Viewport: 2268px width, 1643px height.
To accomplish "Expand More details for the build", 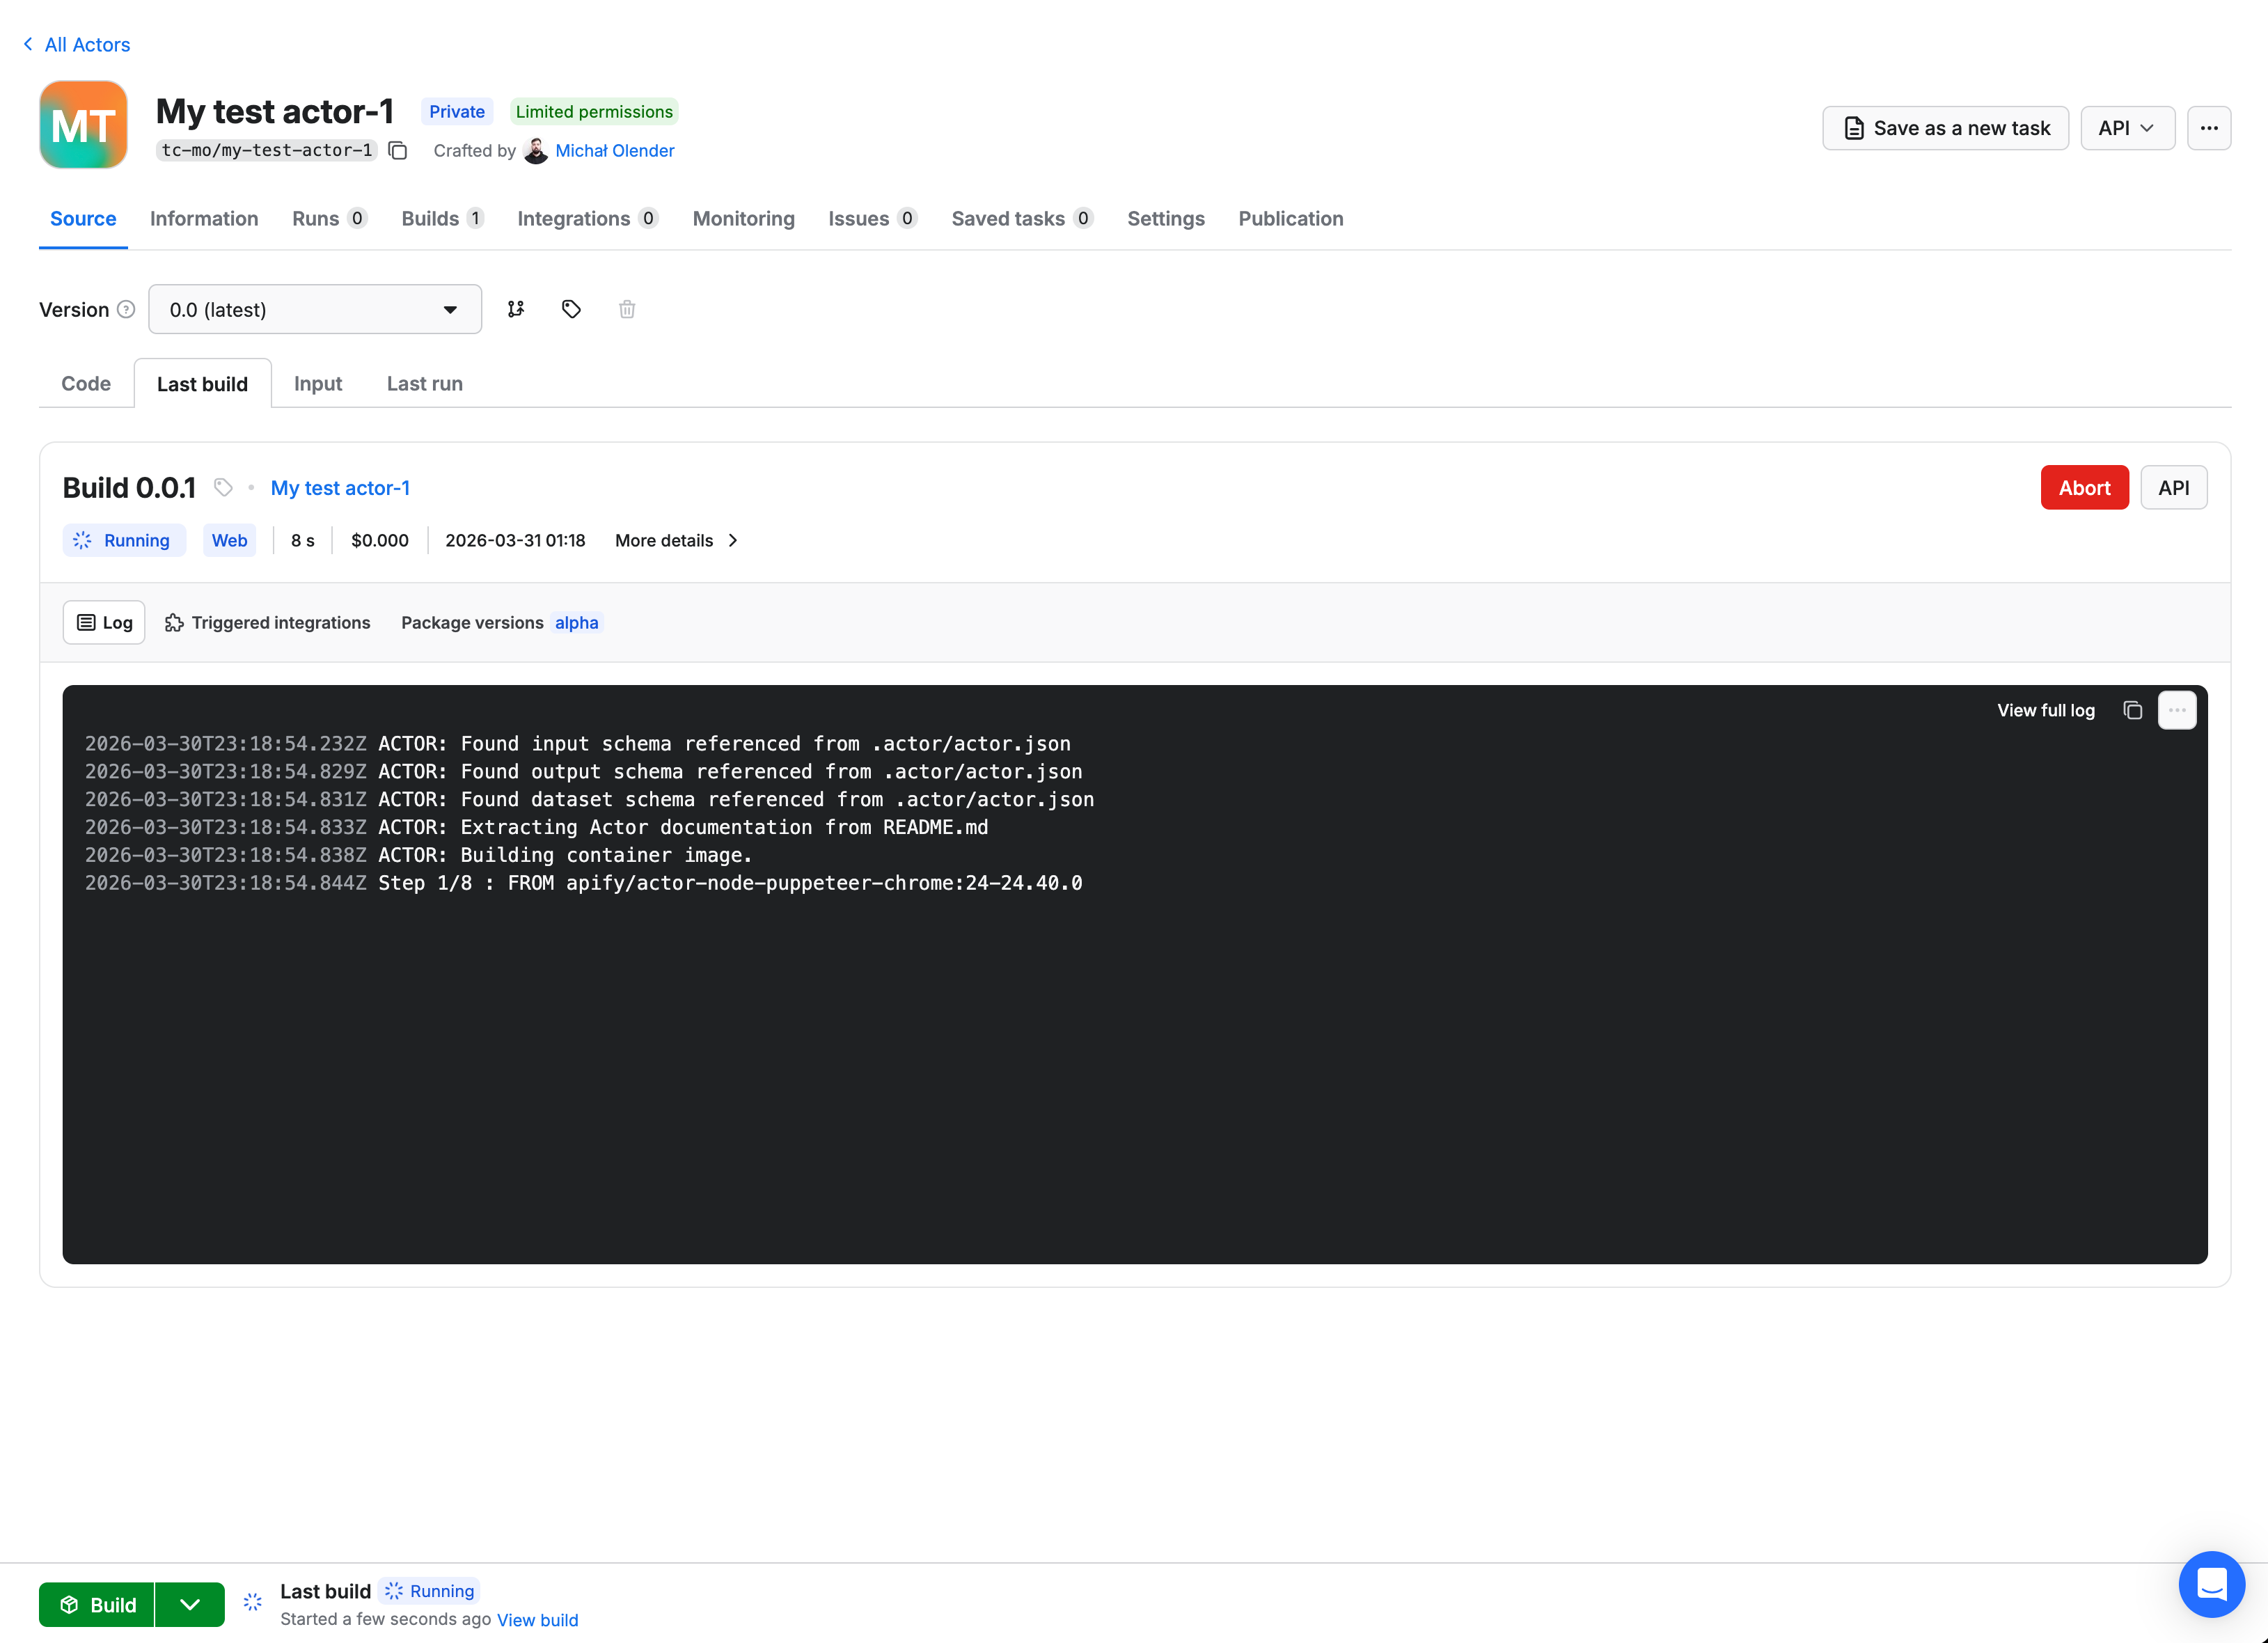I will [676, 540].
